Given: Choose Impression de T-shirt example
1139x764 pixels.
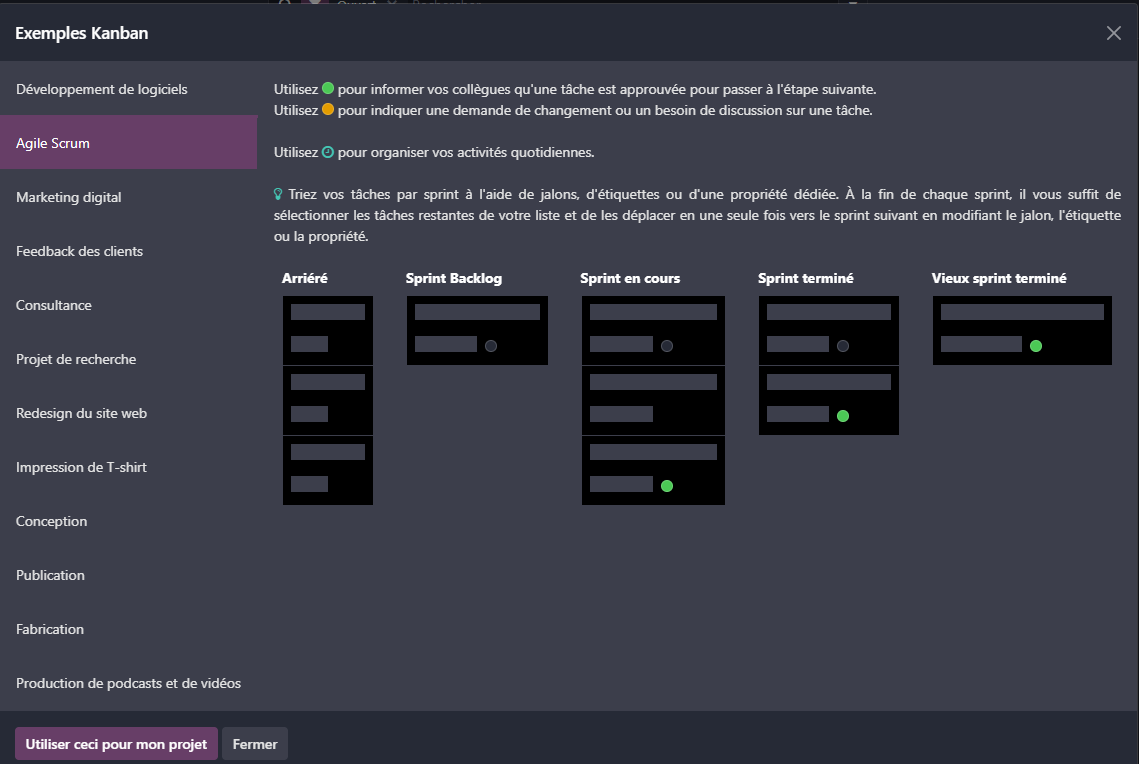Looking at the screenshot, I should (82, 467).
